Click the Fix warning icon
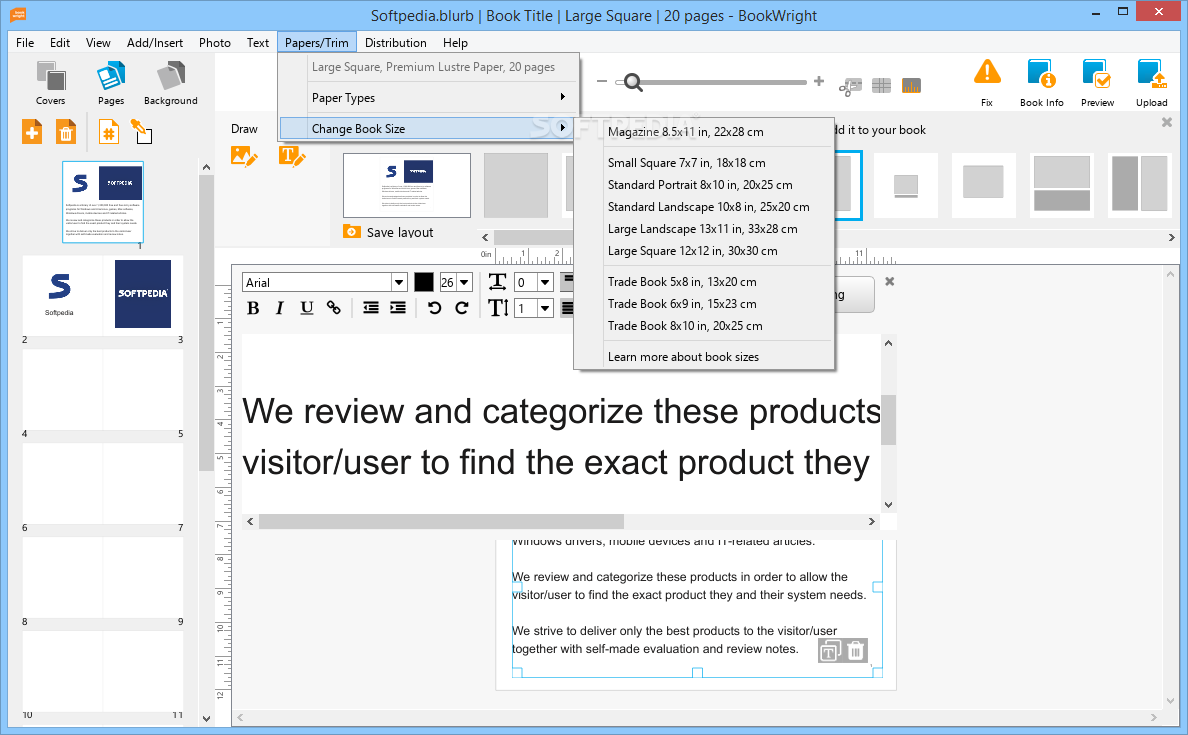 coord(987,83)
